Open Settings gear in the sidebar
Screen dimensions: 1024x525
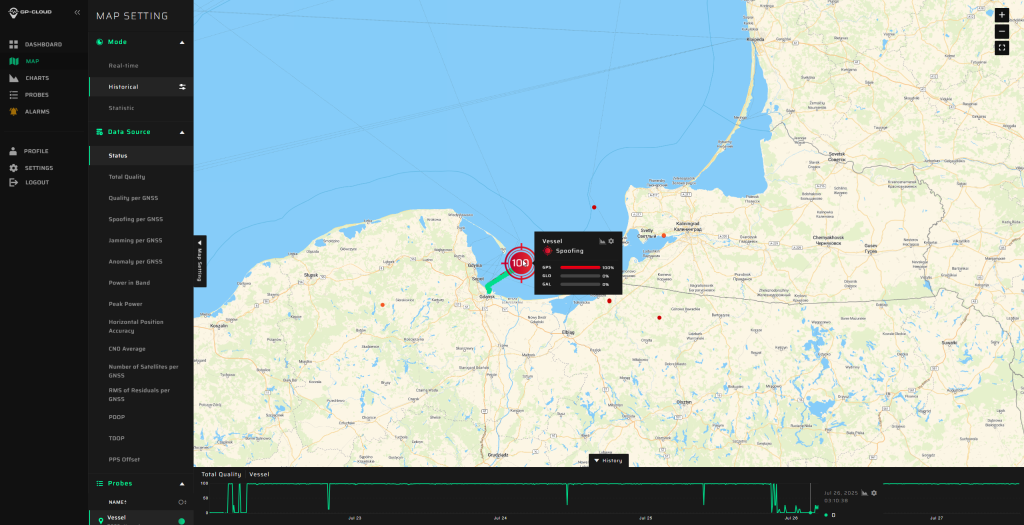click(x=14, y=168)
